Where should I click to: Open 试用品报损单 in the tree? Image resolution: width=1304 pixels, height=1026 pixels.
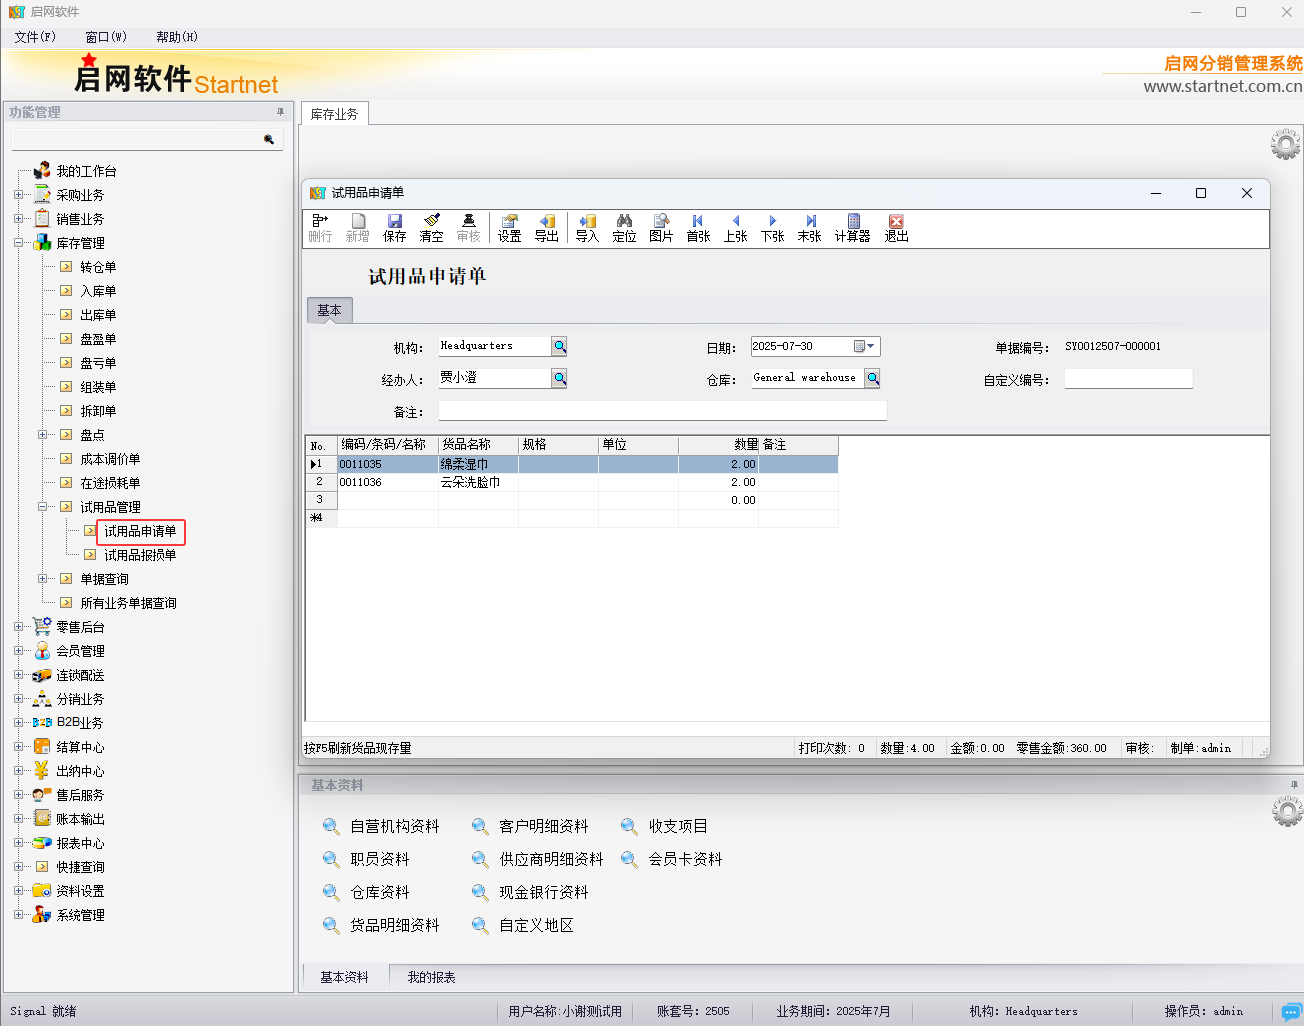(140, 555)
